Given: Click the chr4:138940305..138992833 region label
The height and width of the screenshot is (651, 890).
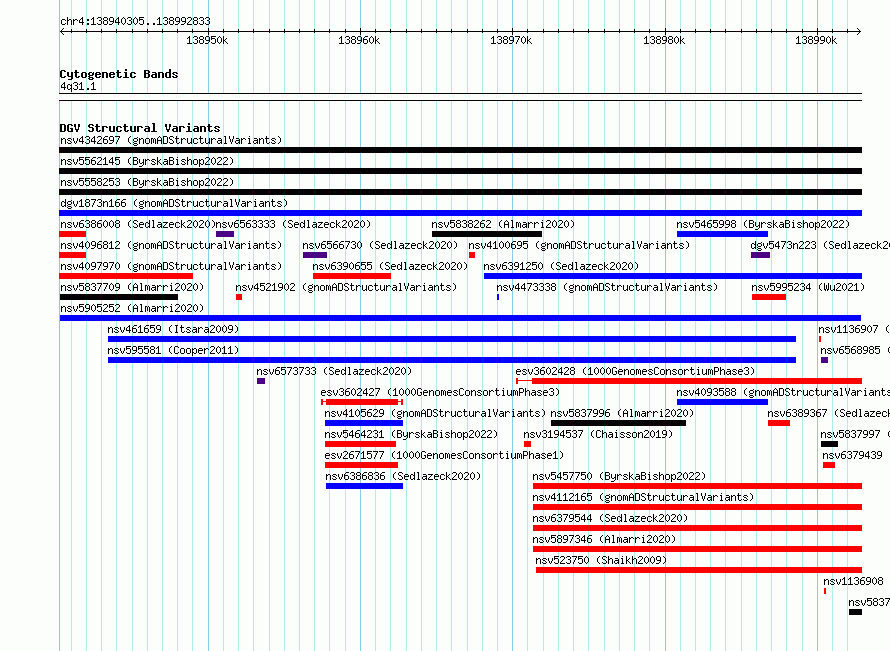Looking at the screenshot, I should [135, 21].
